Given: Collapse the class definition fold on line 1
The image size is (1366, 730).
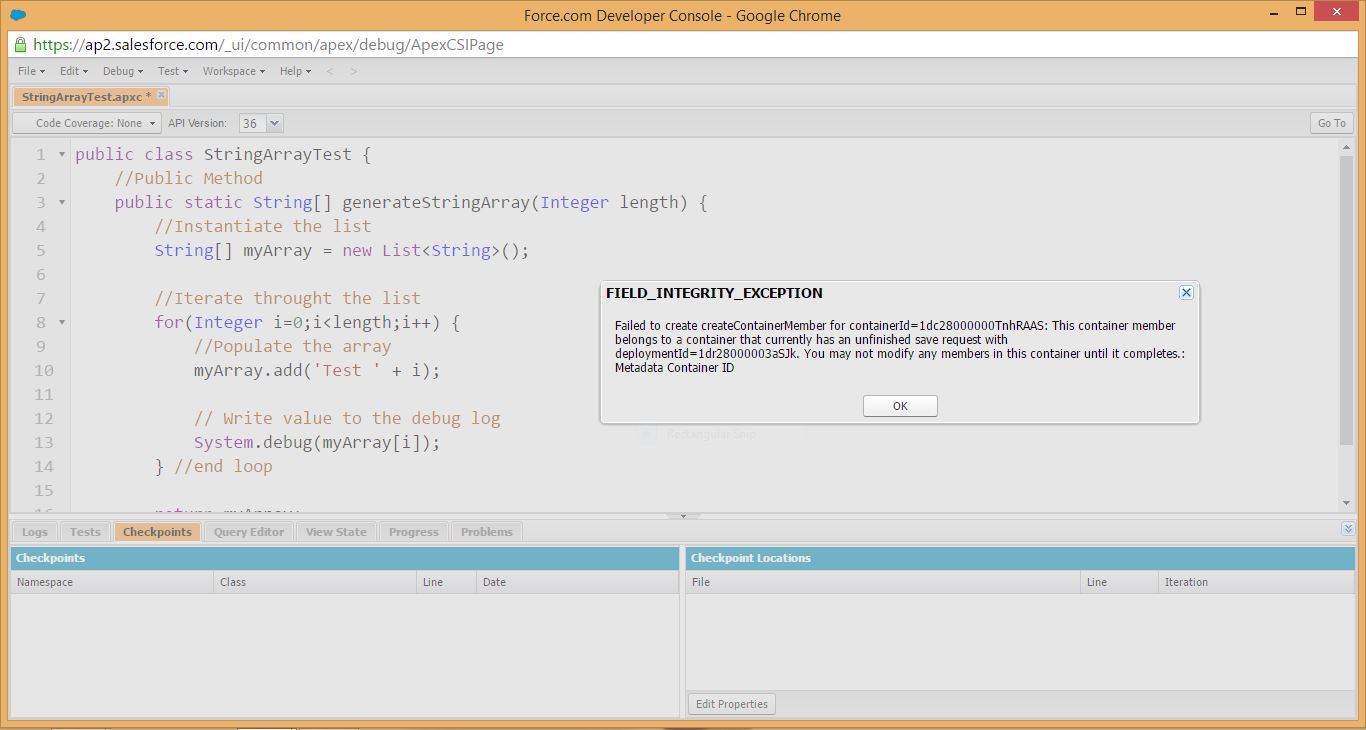Looking at the screenshot, I should click(x=62, y=155).
